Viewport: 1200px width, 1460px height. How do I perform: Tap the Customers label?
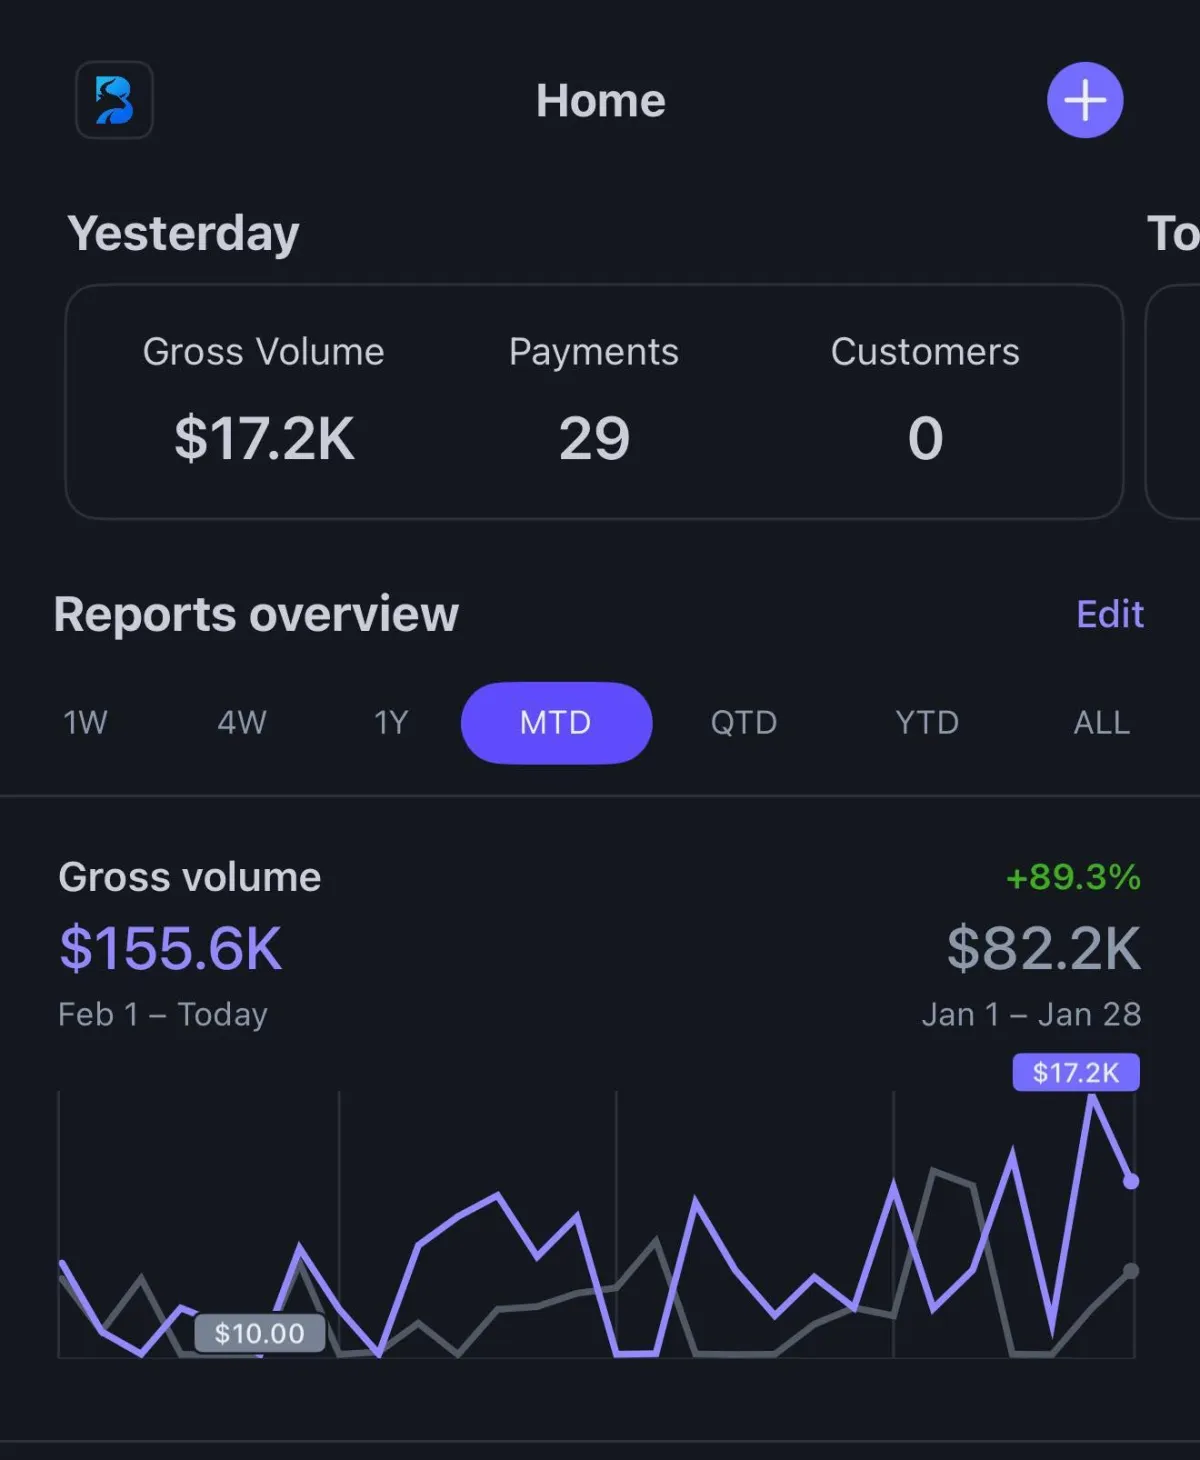(925, 352)
